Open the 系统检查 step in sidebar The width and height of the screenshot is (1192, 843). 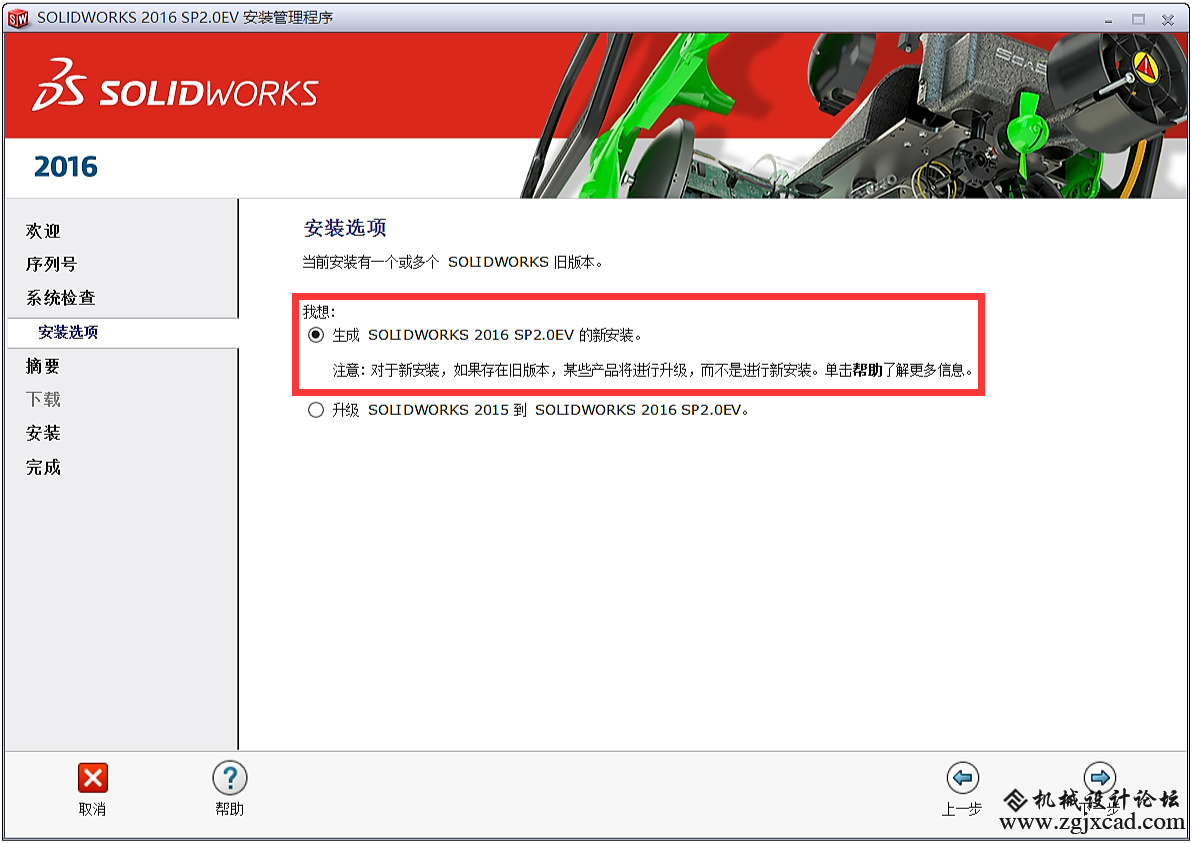[x=61, y=298]
